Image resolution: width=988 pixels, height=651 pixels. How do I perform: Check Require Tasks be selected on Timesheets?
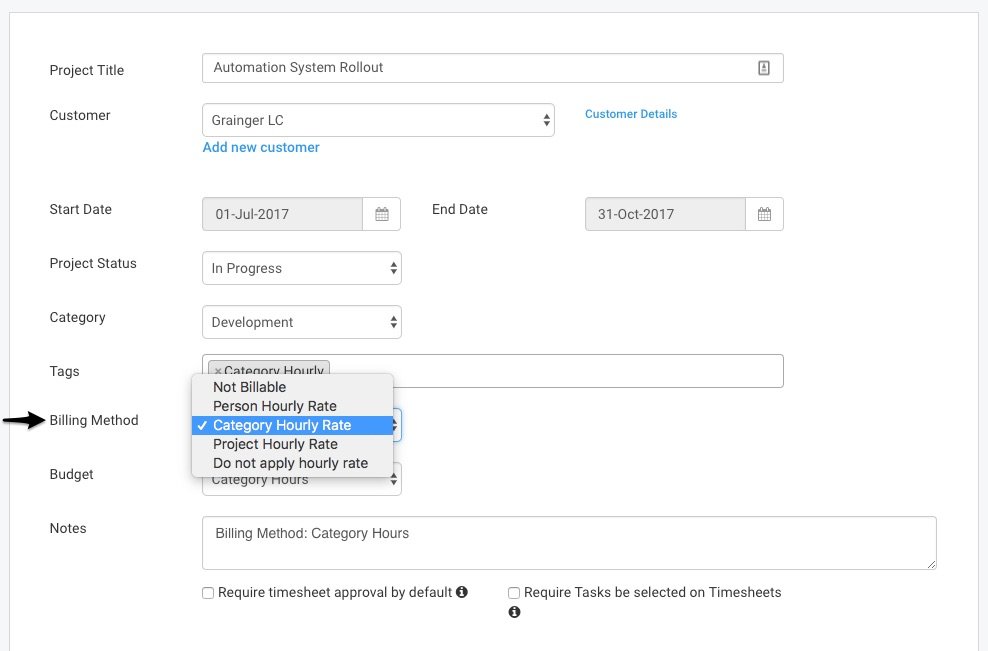point(514,593)
